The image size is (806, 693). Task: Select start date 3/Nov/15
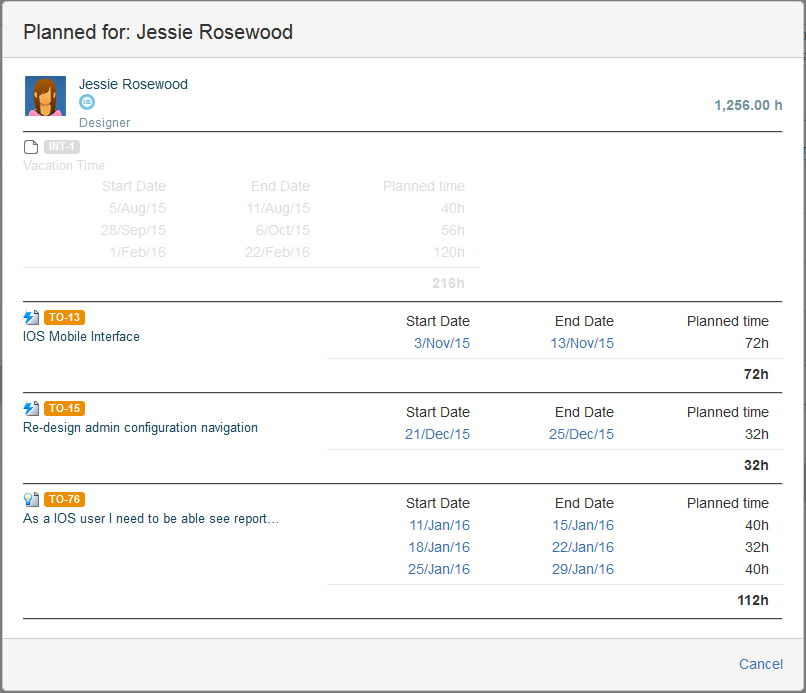tap(441, 344)
